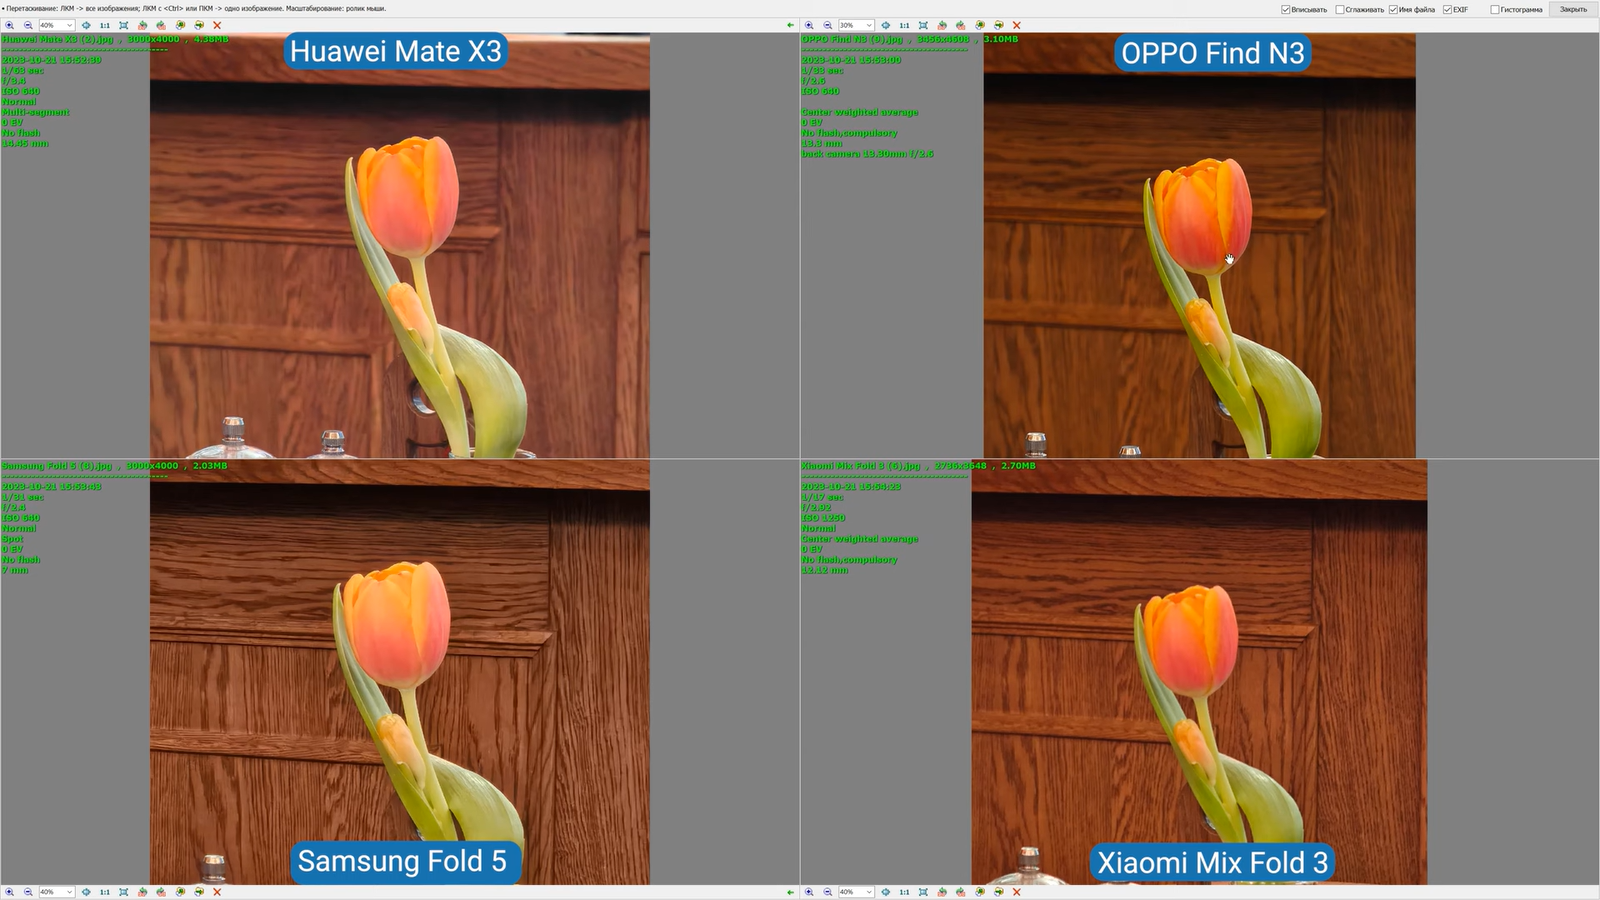This screenshot has width=1600, height=900.
Task: Zoom out on the Xiaomi Mix Fold 3 image
Action: click(828, 892)
